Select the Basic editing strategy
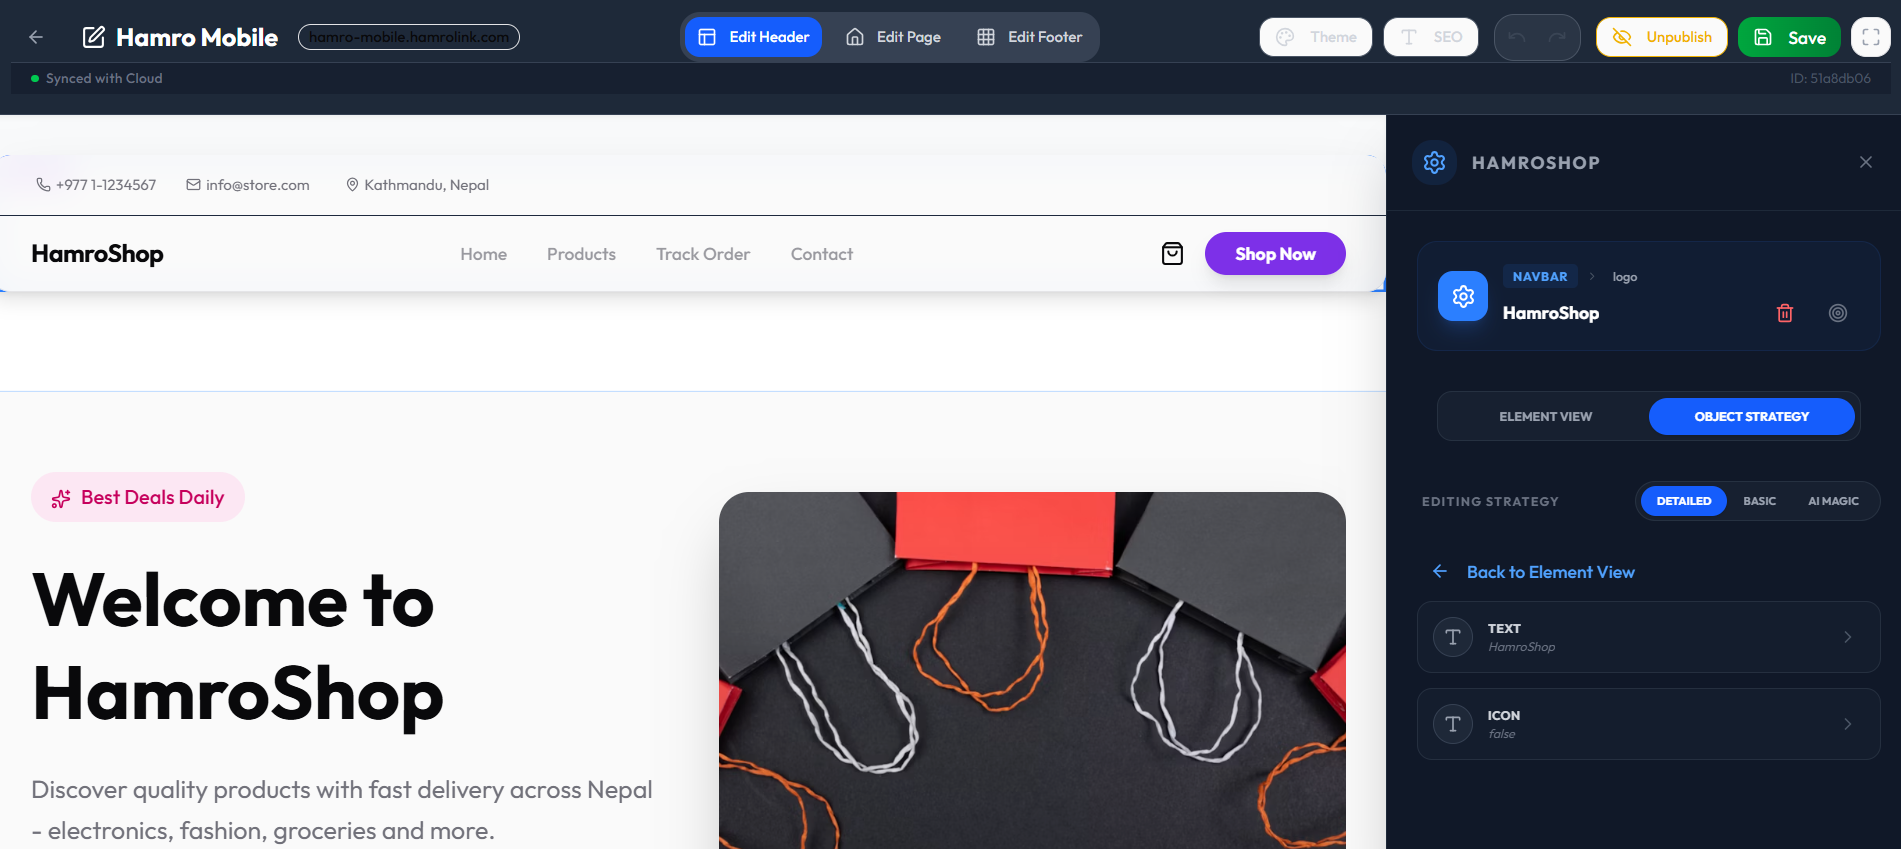1901x849 pixels. coord(1759,501)
